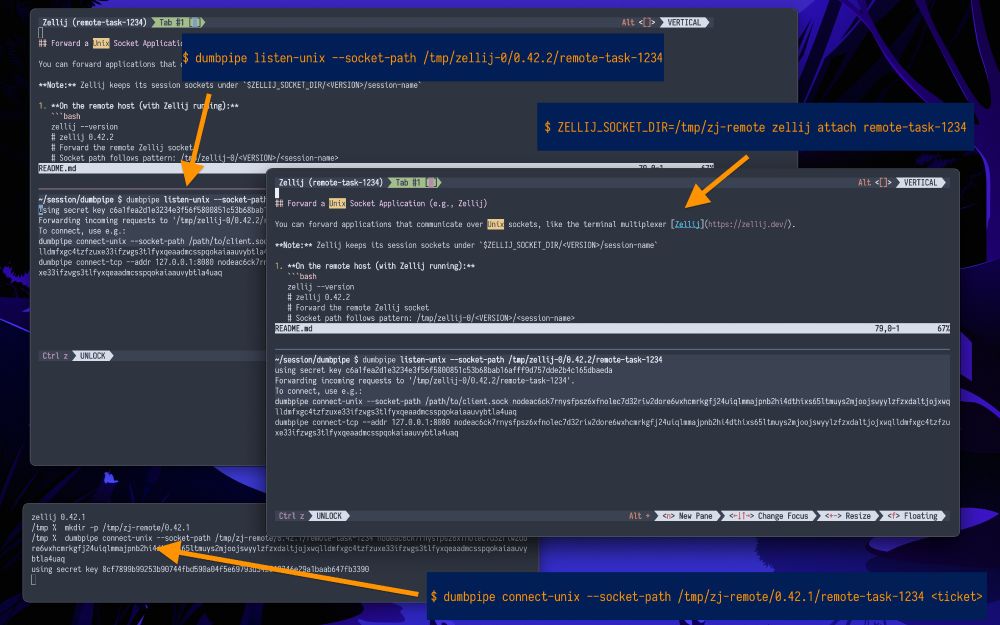Click the front window title Zellij (remote-task-1234)
This screenshot has width=1000, height=625.
(x=330, y=182)
